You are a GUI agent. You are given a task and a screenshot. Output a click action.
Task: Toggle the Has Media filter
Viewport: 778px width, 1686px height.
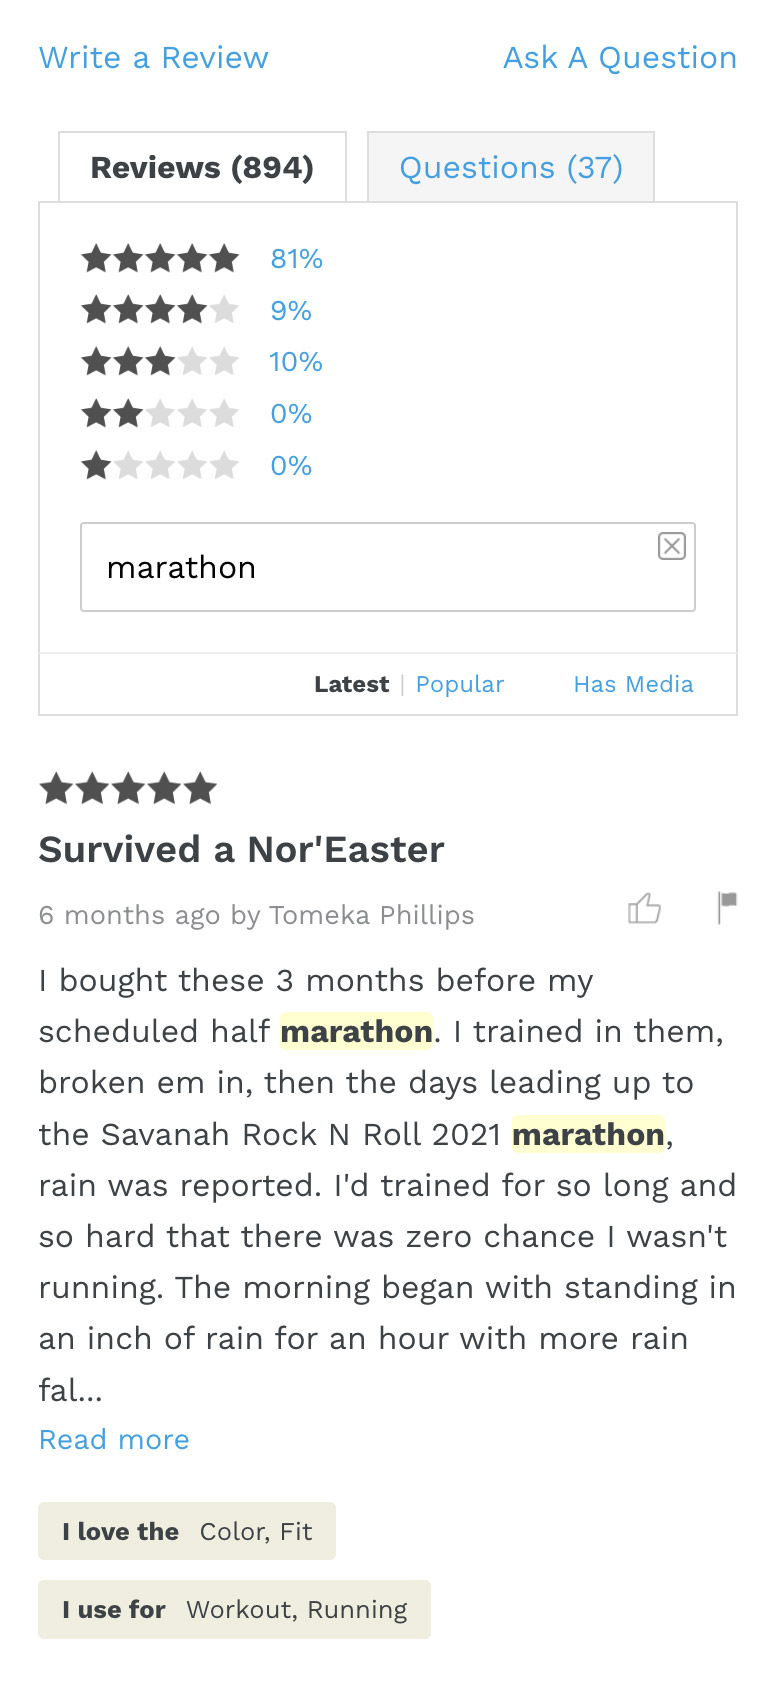[x=633, y=685]
